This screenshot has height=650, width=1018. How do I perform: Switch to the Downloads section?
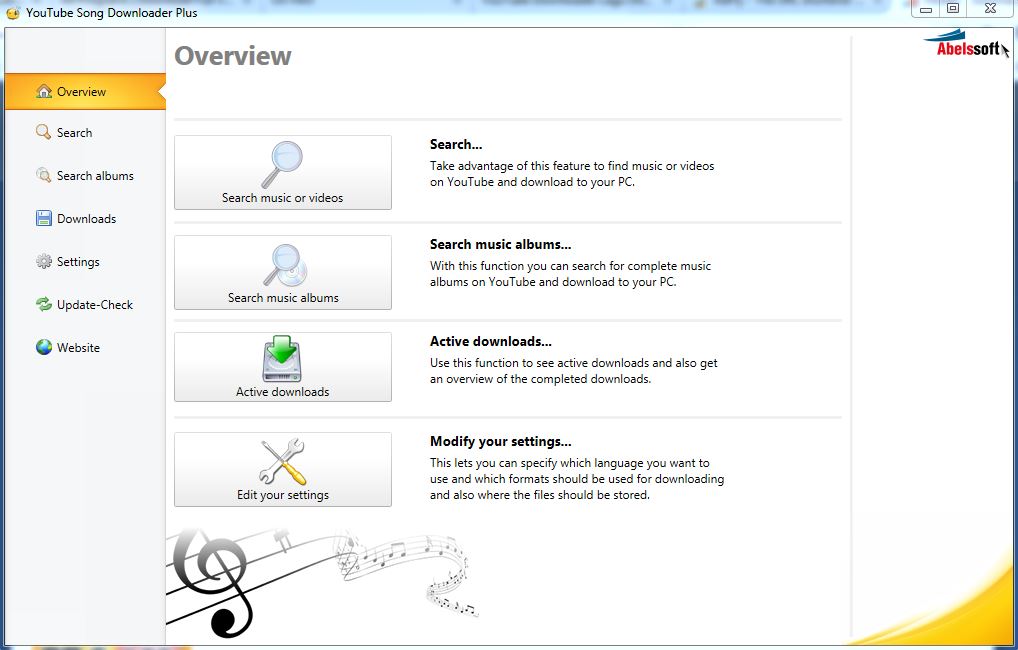point(85,218)
